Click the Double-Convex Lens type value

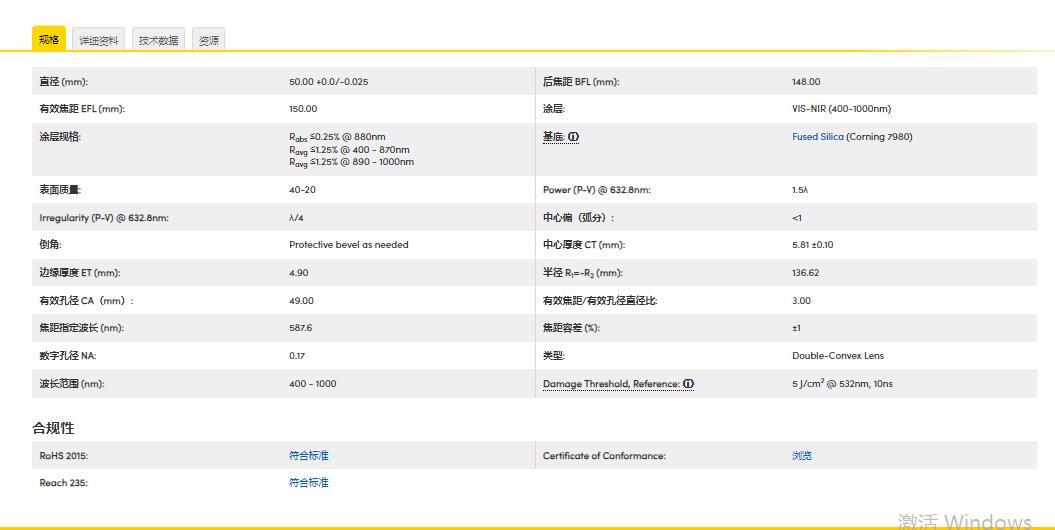click(x=837, y=356)
